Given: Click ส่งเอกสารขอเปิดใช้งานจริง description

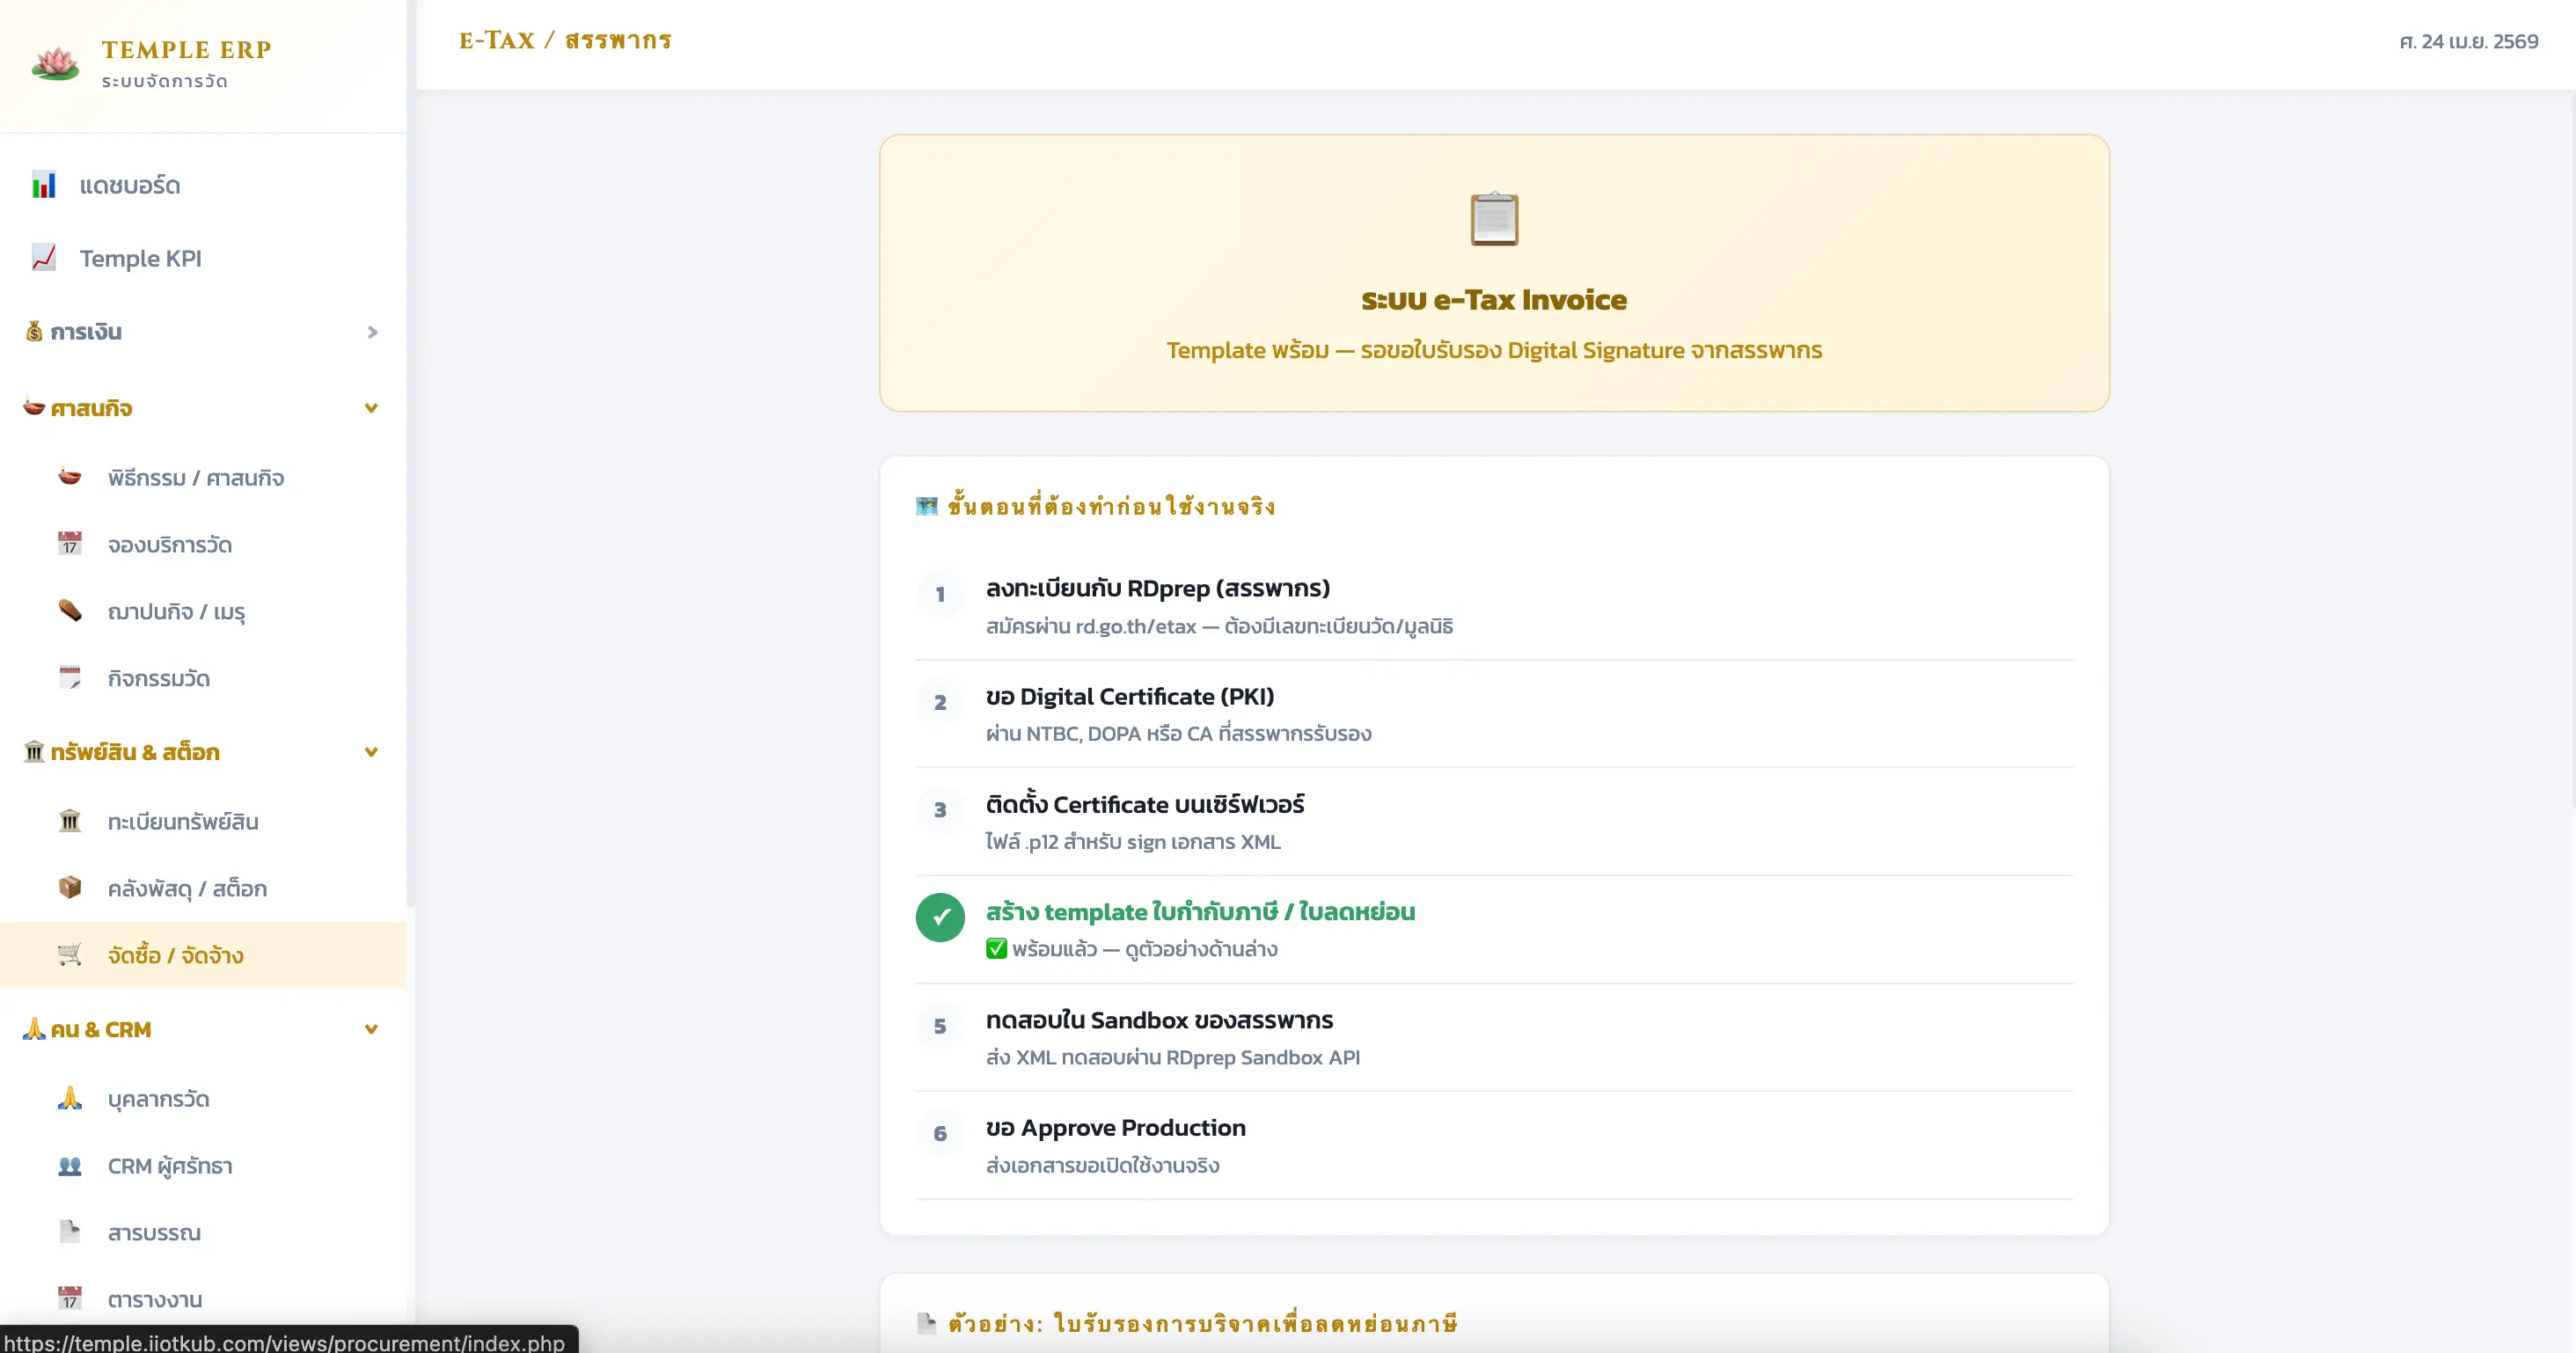Looking at the screenshot, I should point(1102,1165).
